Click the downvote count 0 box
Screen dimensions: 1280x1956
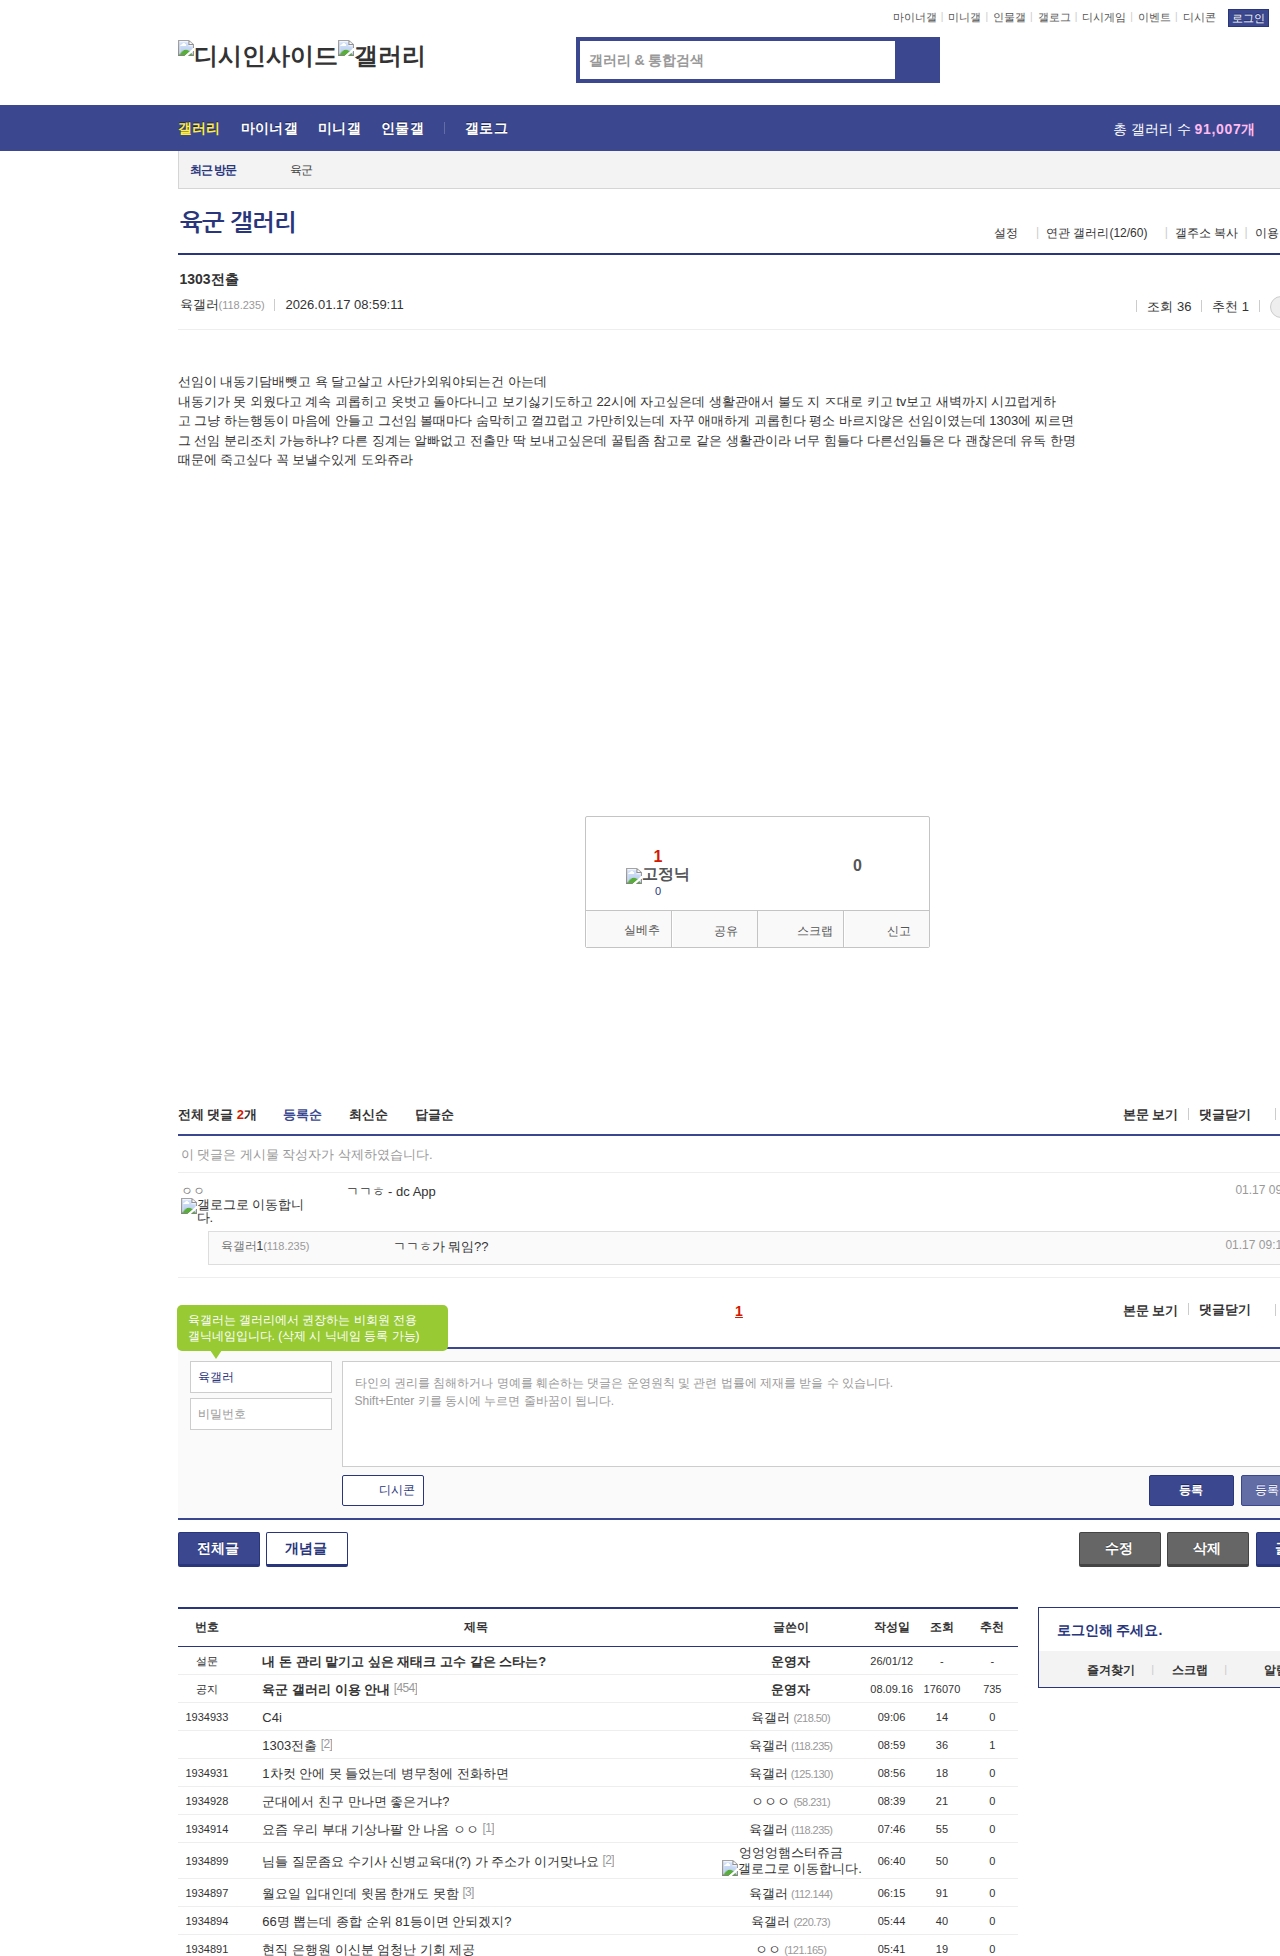tap(857, 865)
